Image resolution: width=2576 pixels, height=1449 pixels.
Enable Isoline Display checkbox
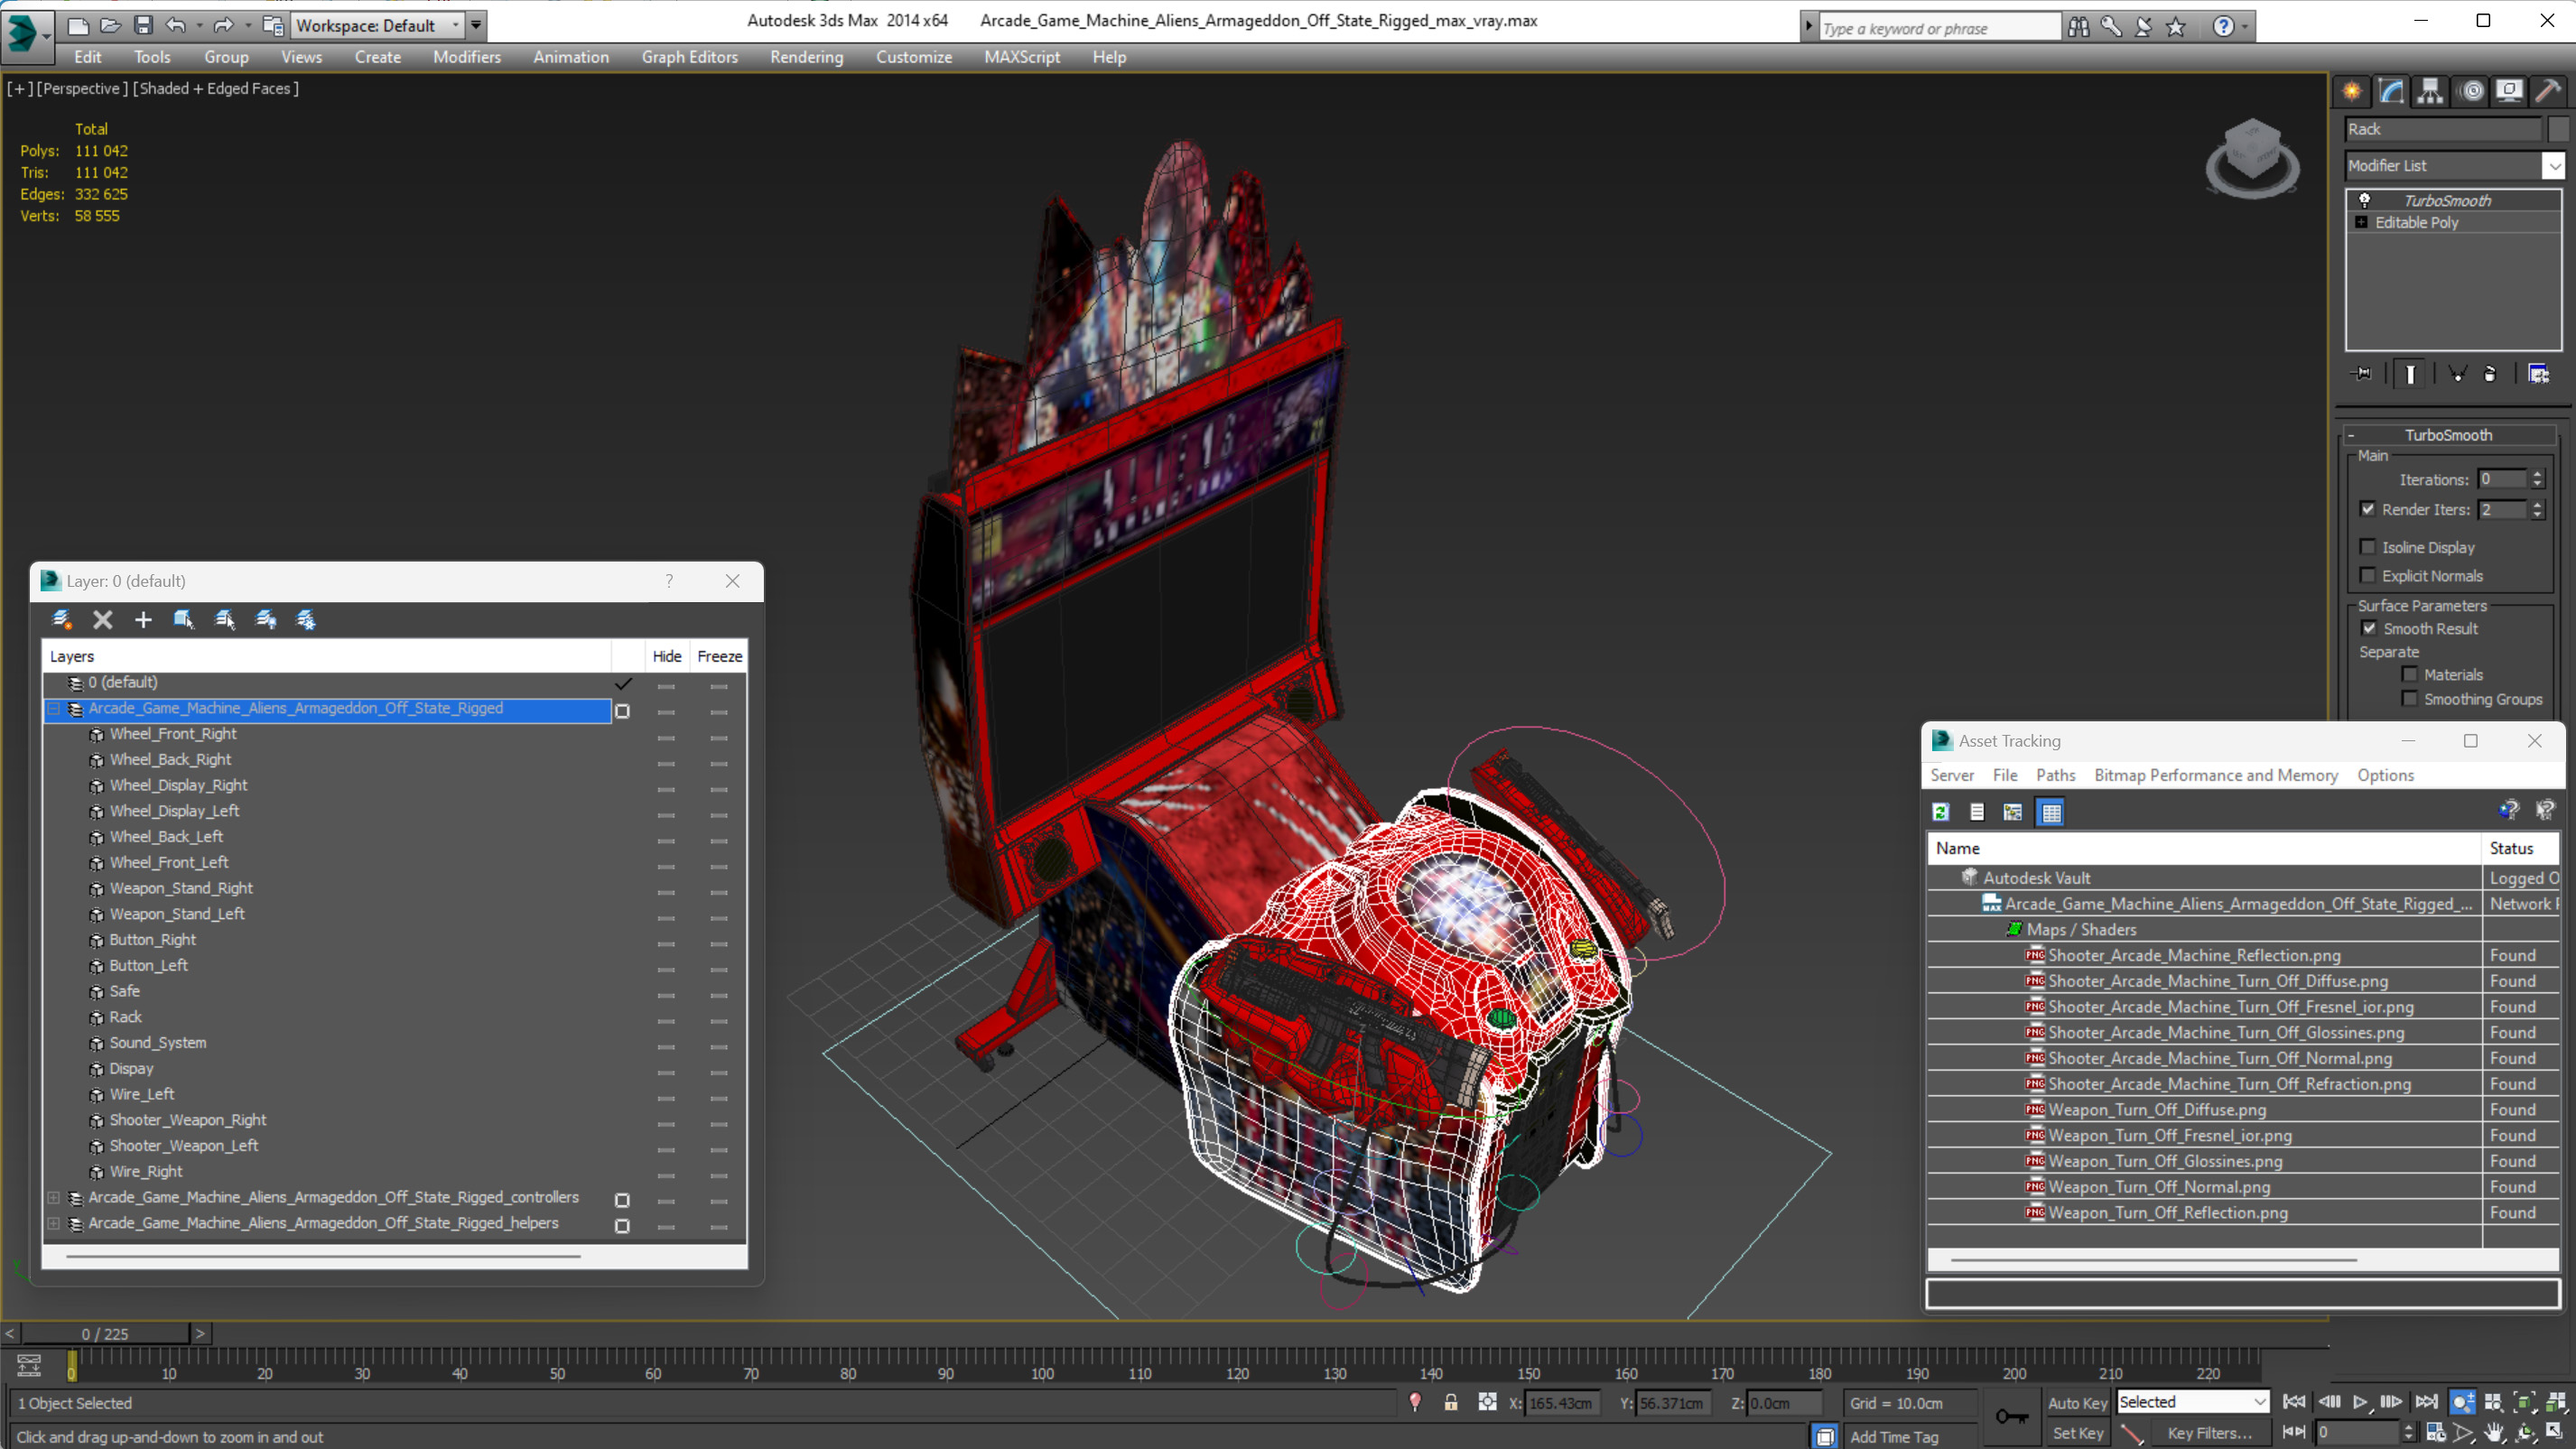(2368, 547)
